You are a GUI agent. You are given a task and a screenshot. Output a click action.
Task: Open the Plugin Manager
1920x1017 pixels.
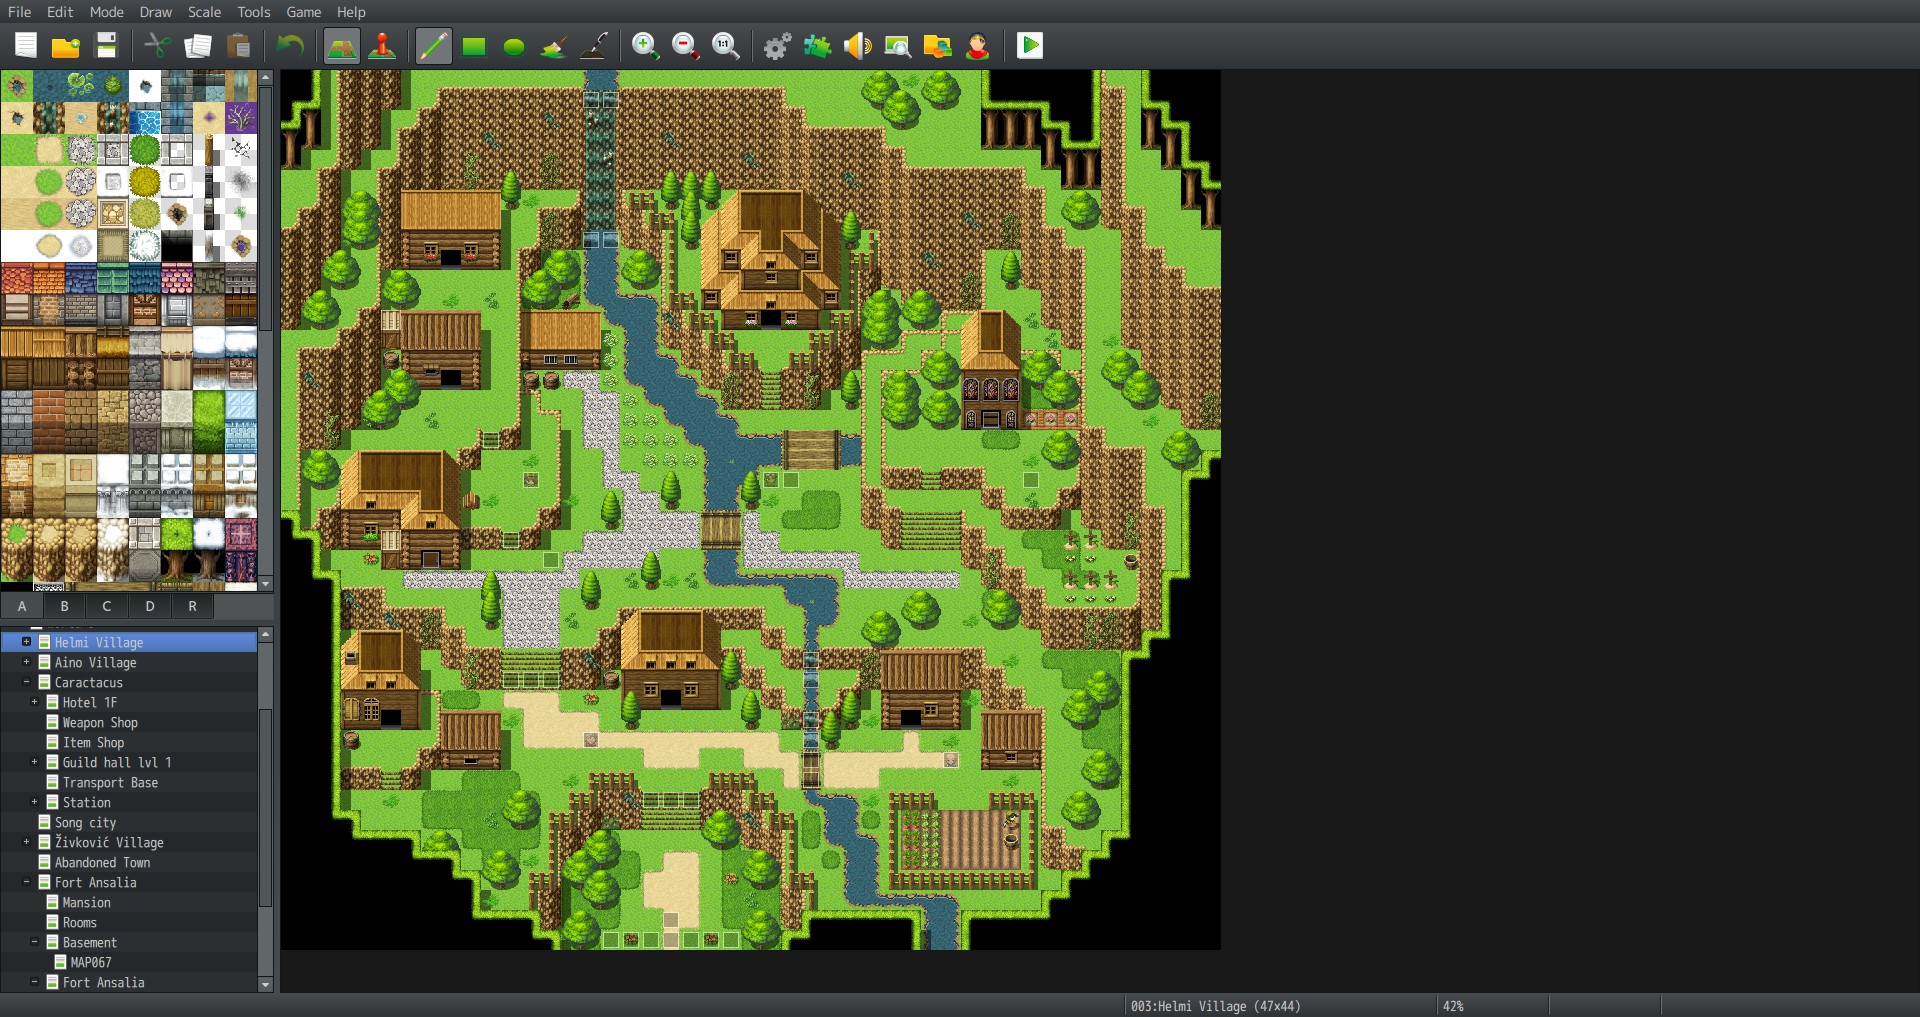tap(818, 45)
